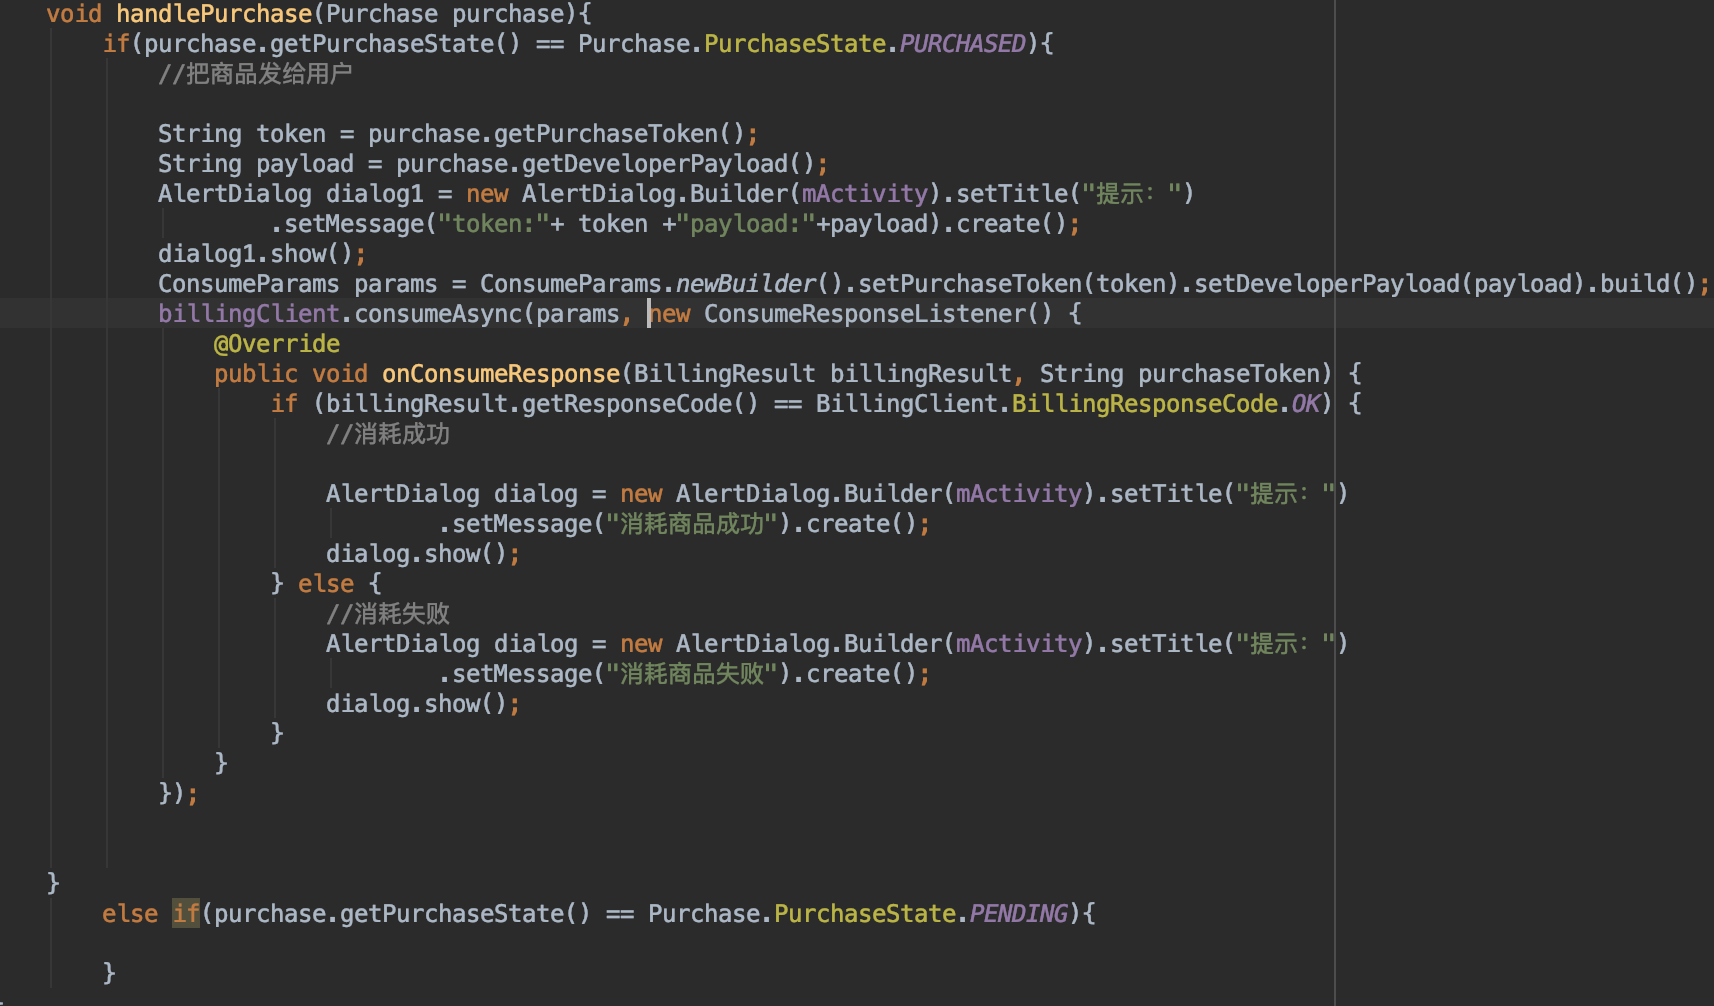Click the billingClient field reference

point(249,314)
